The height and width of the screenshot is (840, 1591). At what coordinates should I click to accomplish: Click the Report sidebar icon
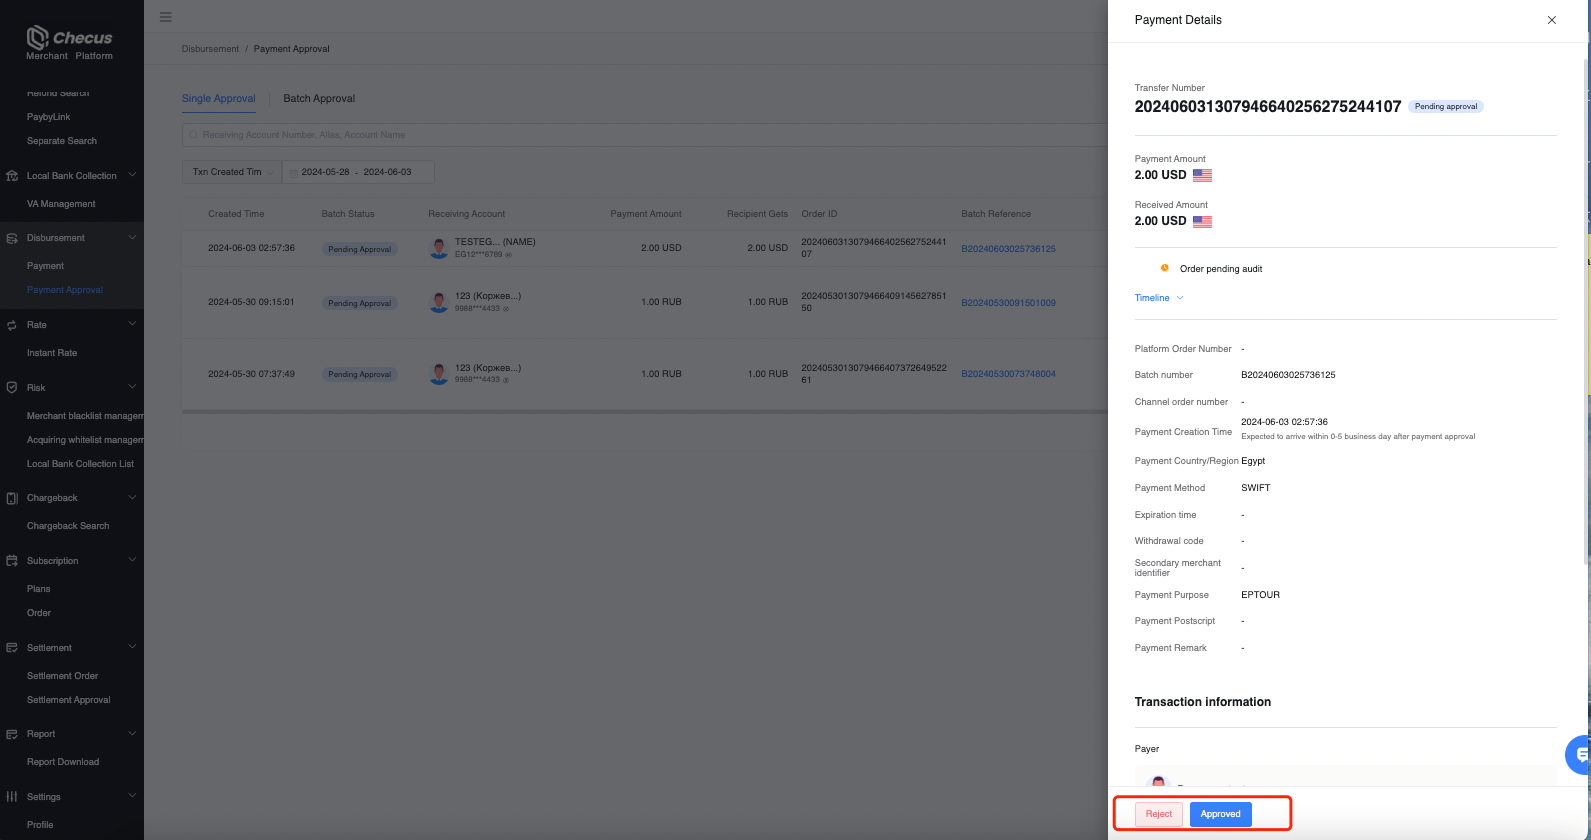click(12, 734)
